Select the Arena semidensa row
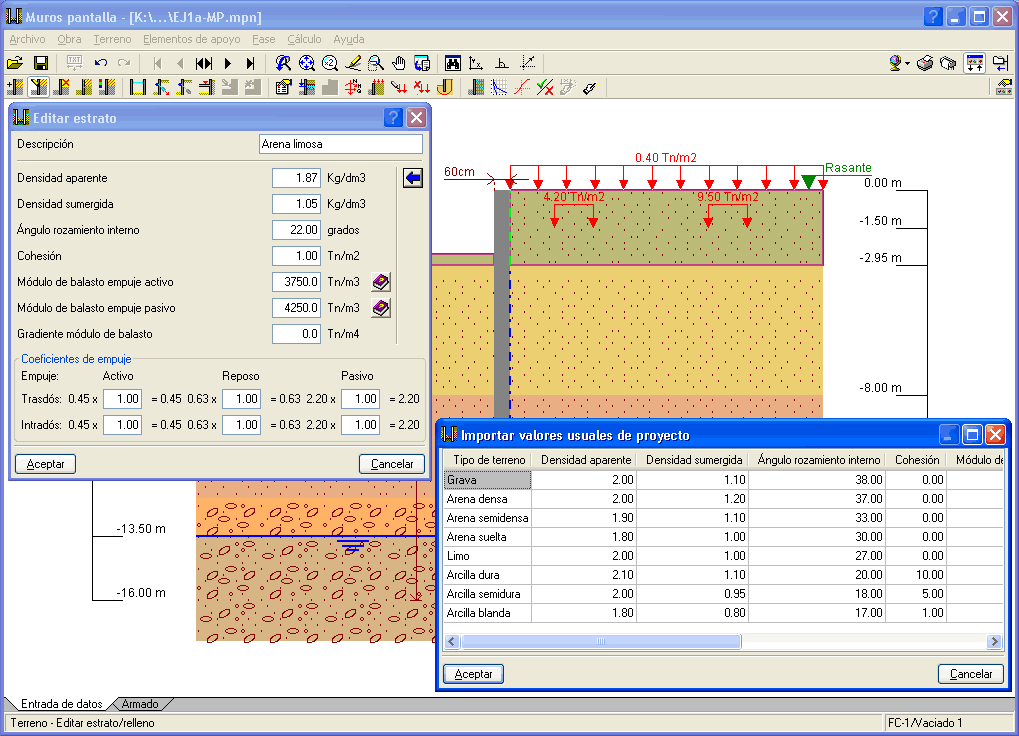Image resolution: width=1019 pixels, height=736 pixels. [x=723, y=518]
